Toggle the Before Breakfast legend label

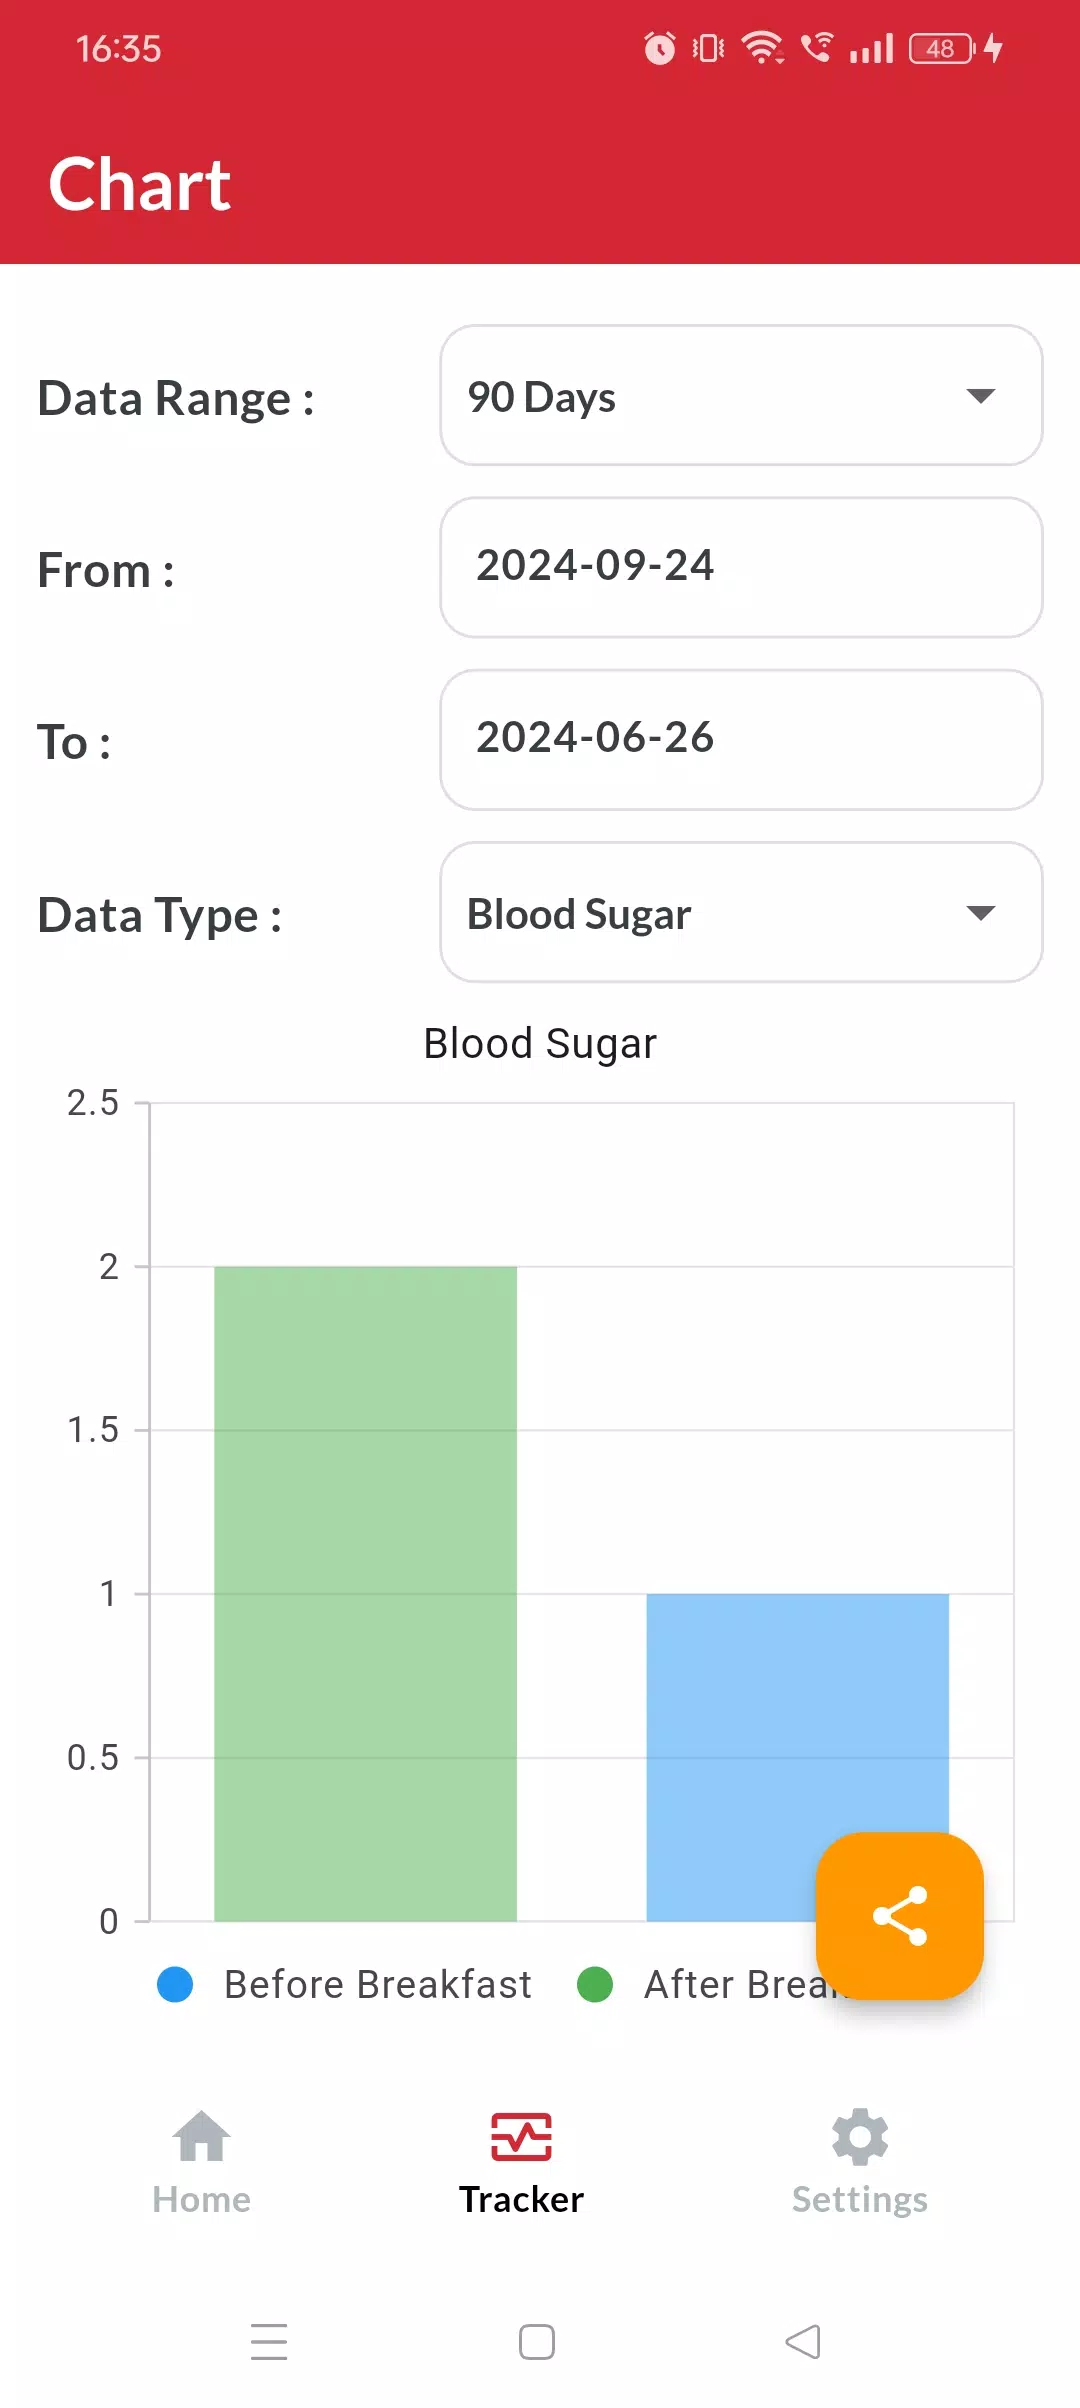378,1984
